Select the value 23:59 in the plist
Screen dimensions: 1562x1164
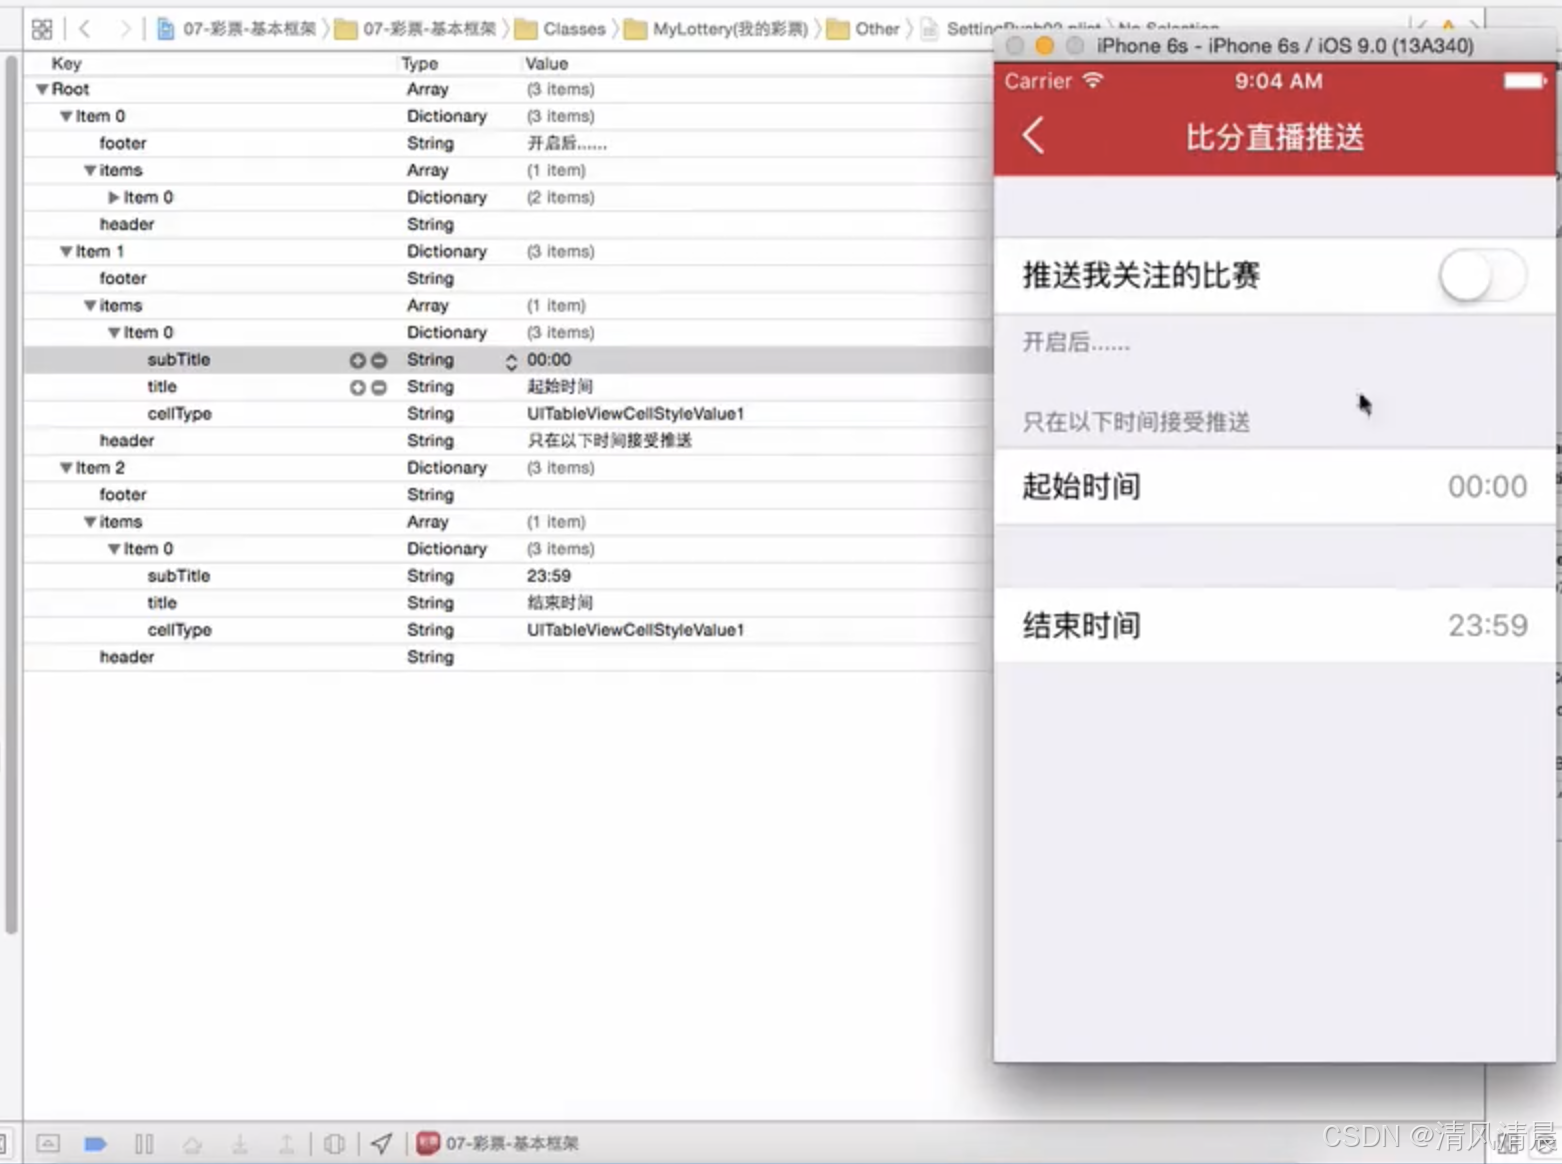coord(549,575)
